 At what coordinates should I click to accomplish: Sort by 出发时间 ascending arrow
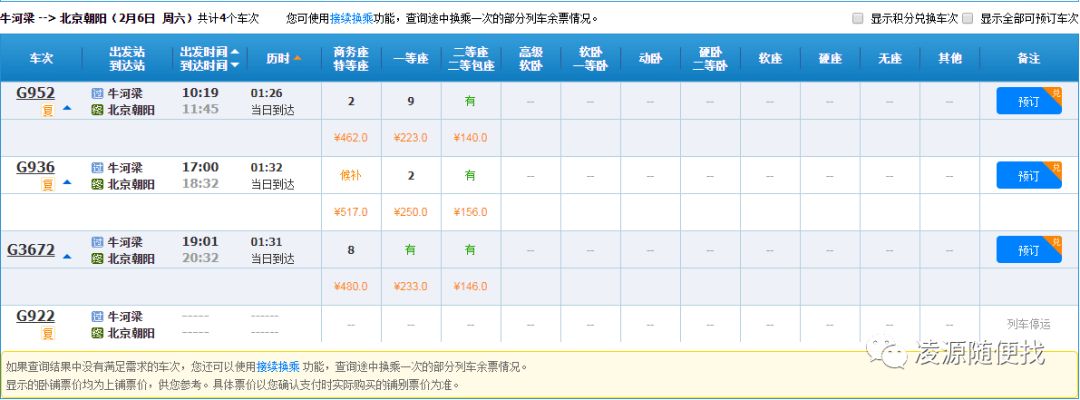click(234, 52)
